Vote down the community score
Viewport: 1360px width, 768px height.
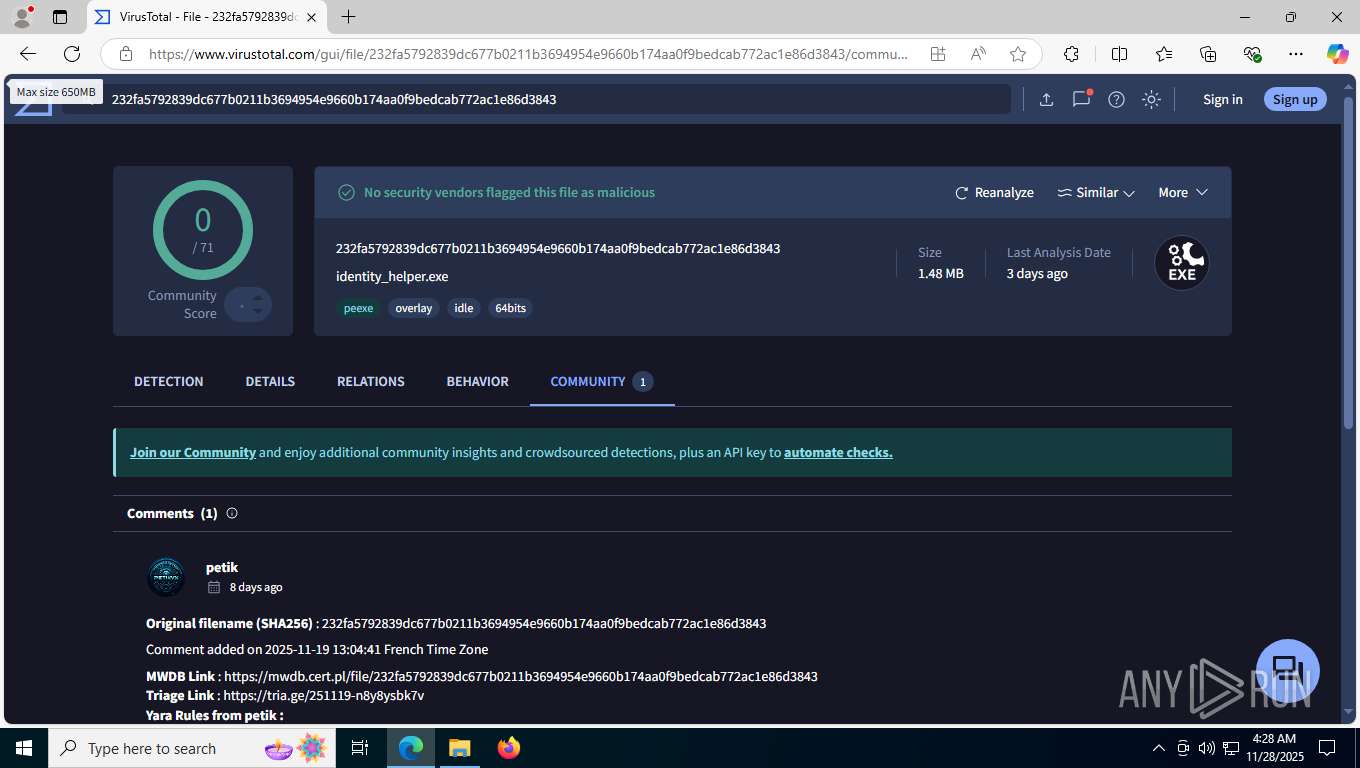[258, 311]
